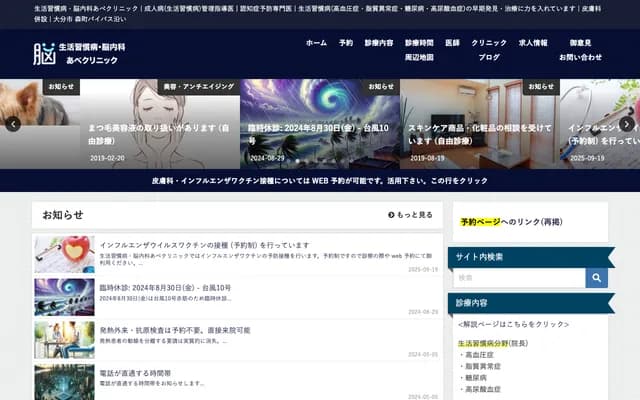
Task: Open 医師 menu item
Action: pos(452,43)
